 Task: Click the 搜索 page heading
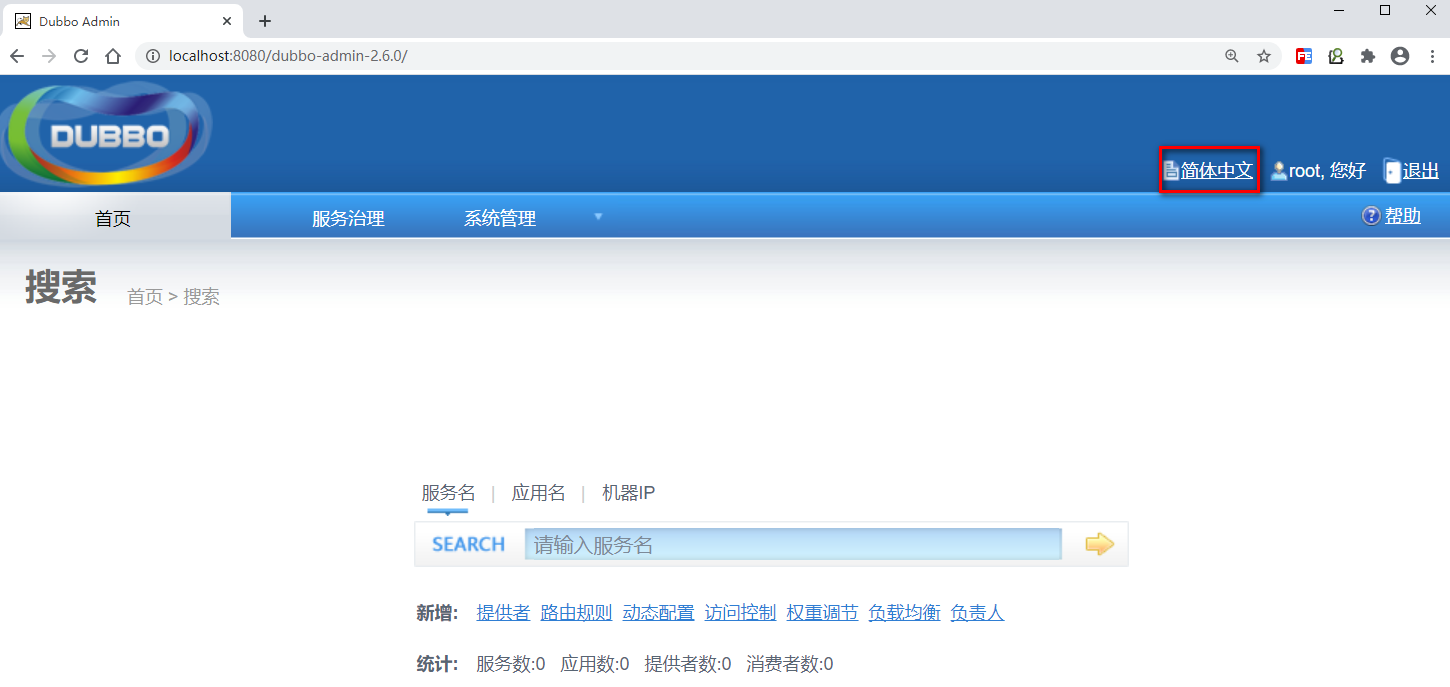(x=61, y=287)
